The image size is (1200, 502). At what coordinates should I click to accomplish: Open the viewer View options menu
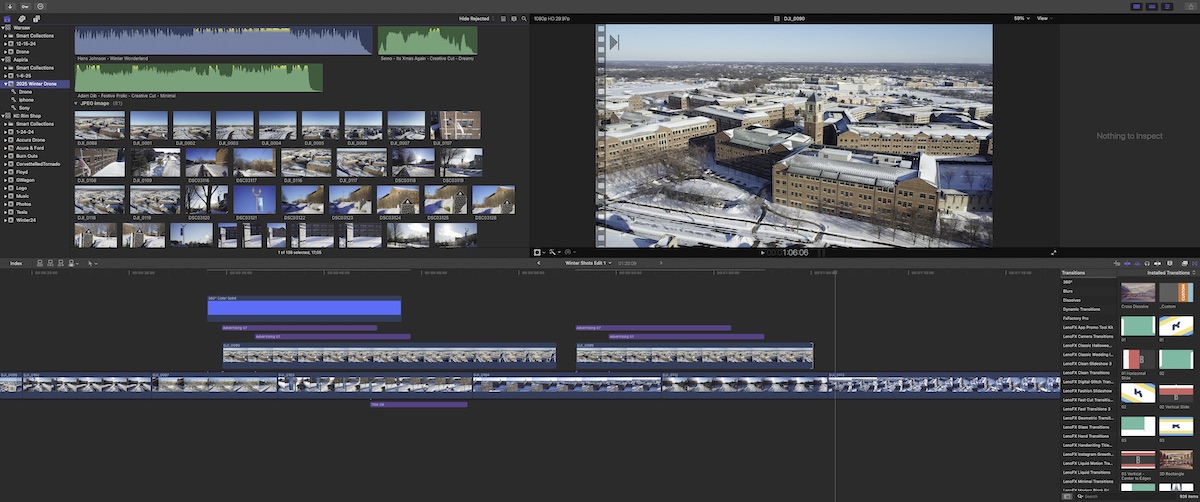pos(1045,18)
